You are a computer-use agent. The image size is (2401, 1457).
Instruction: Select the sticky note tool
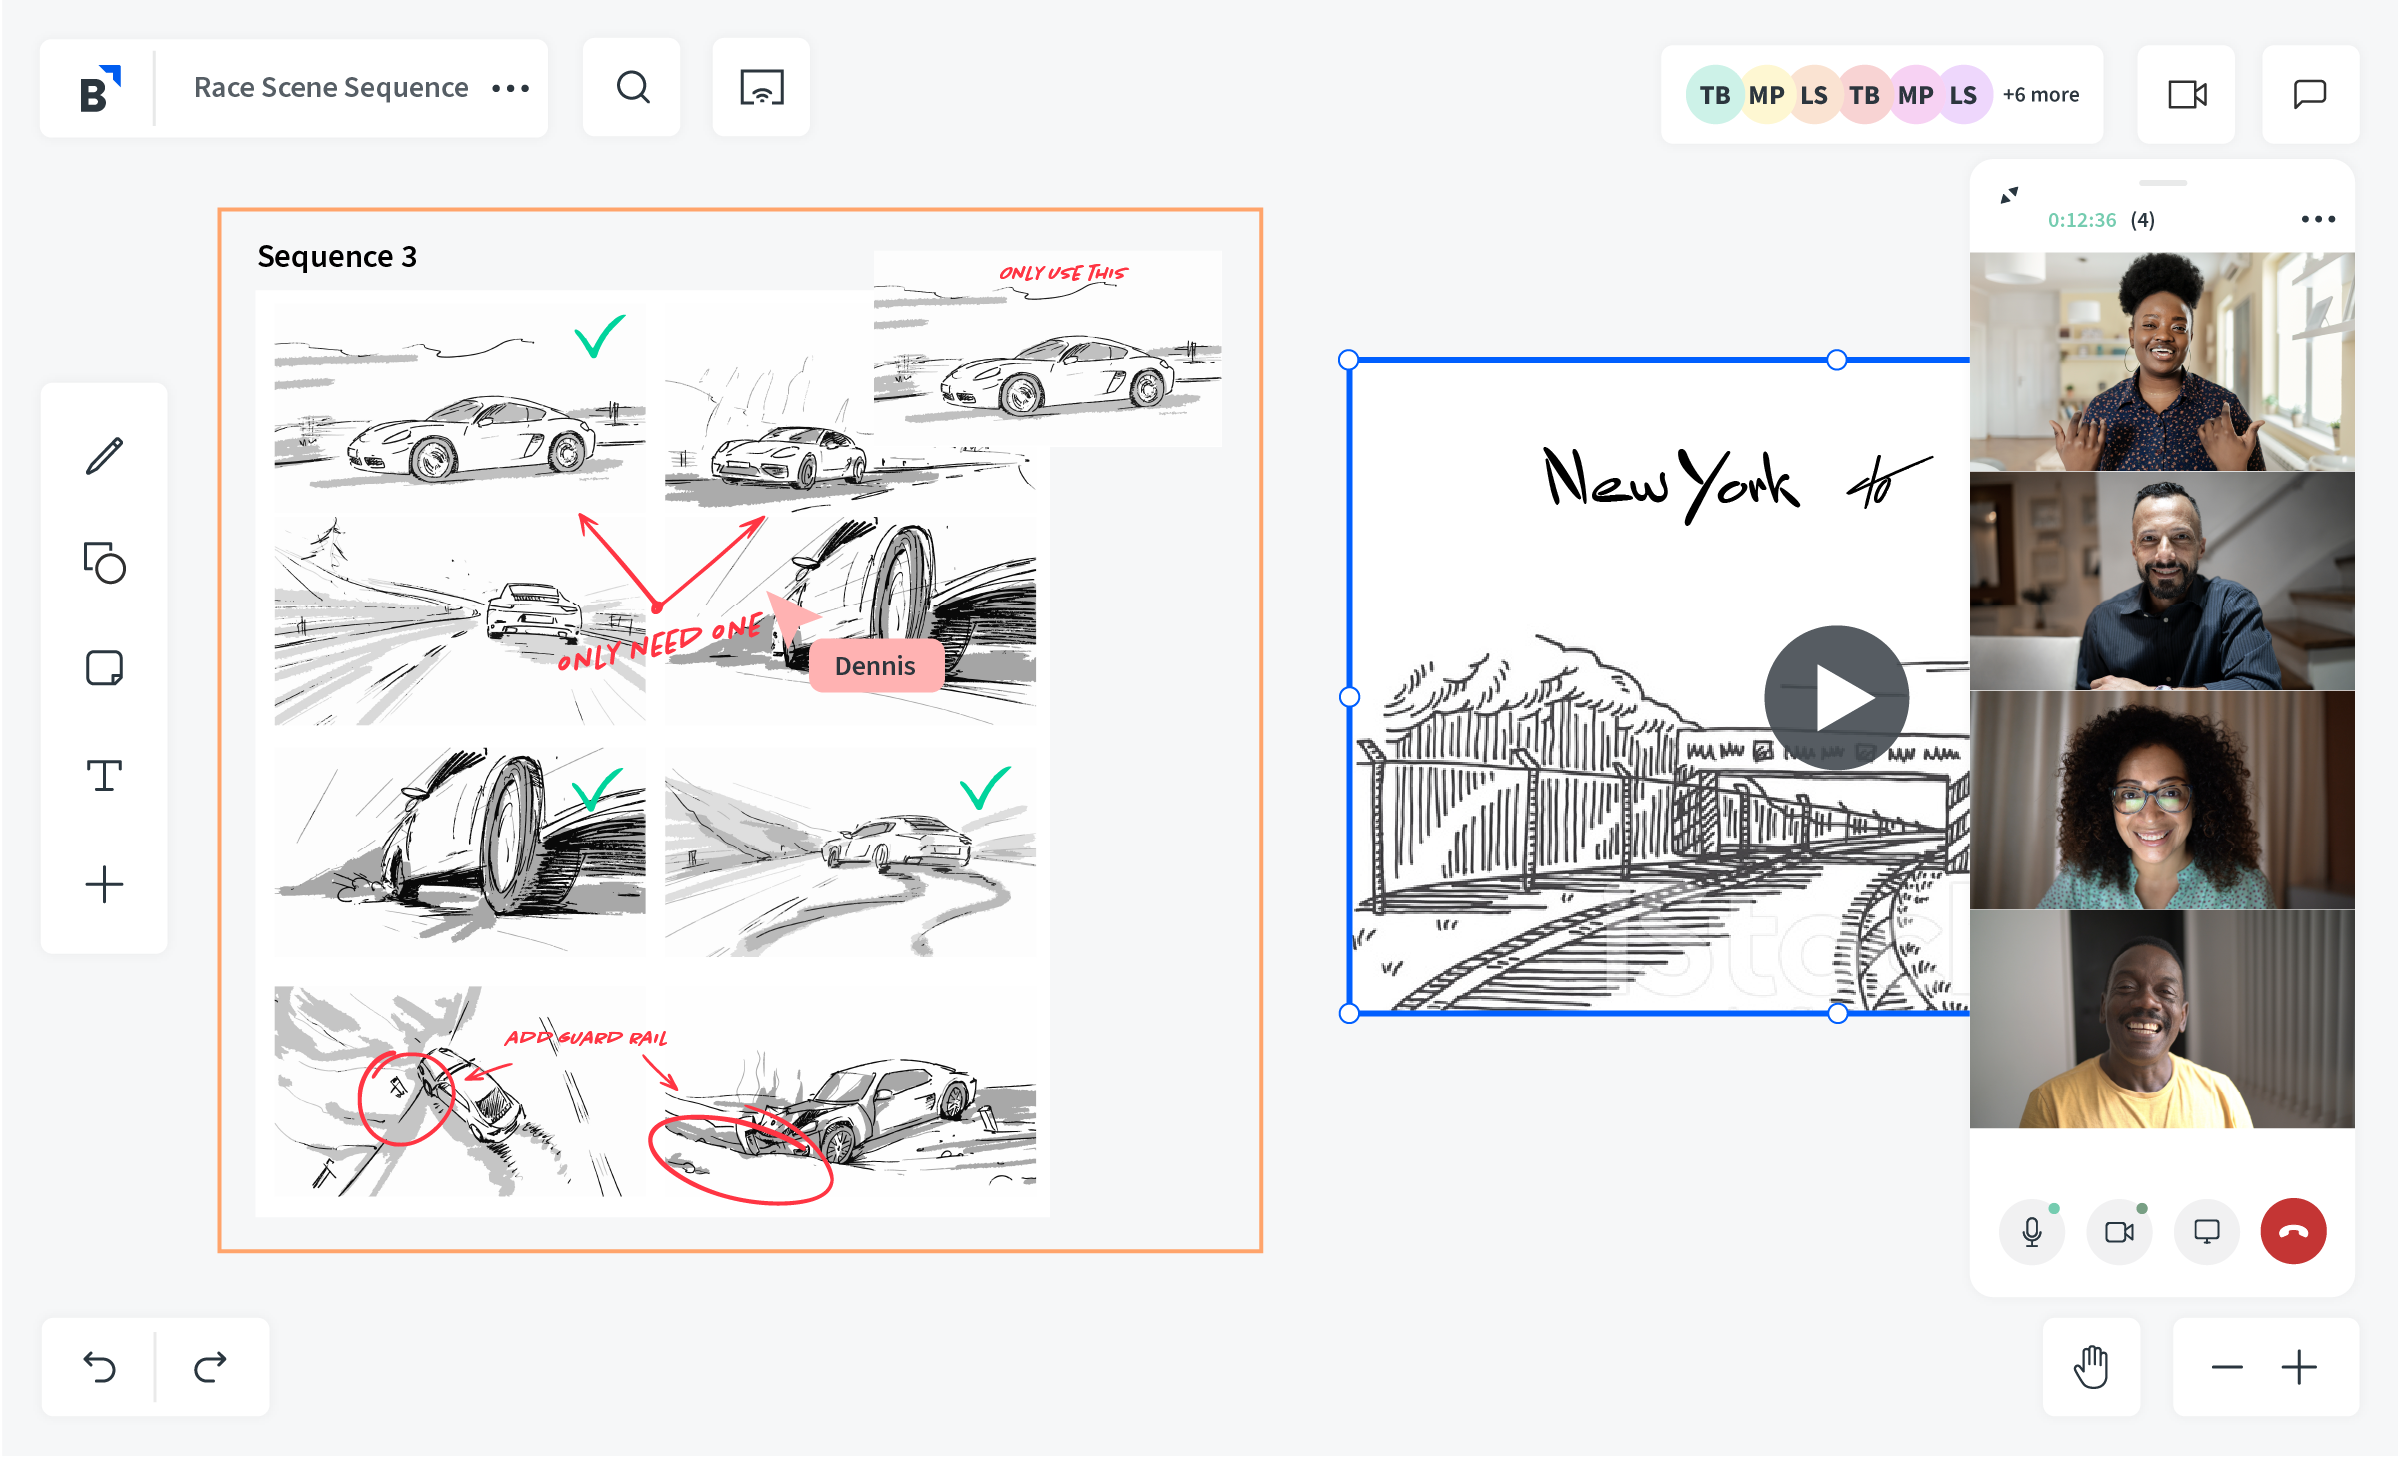[x=104, y=668]
